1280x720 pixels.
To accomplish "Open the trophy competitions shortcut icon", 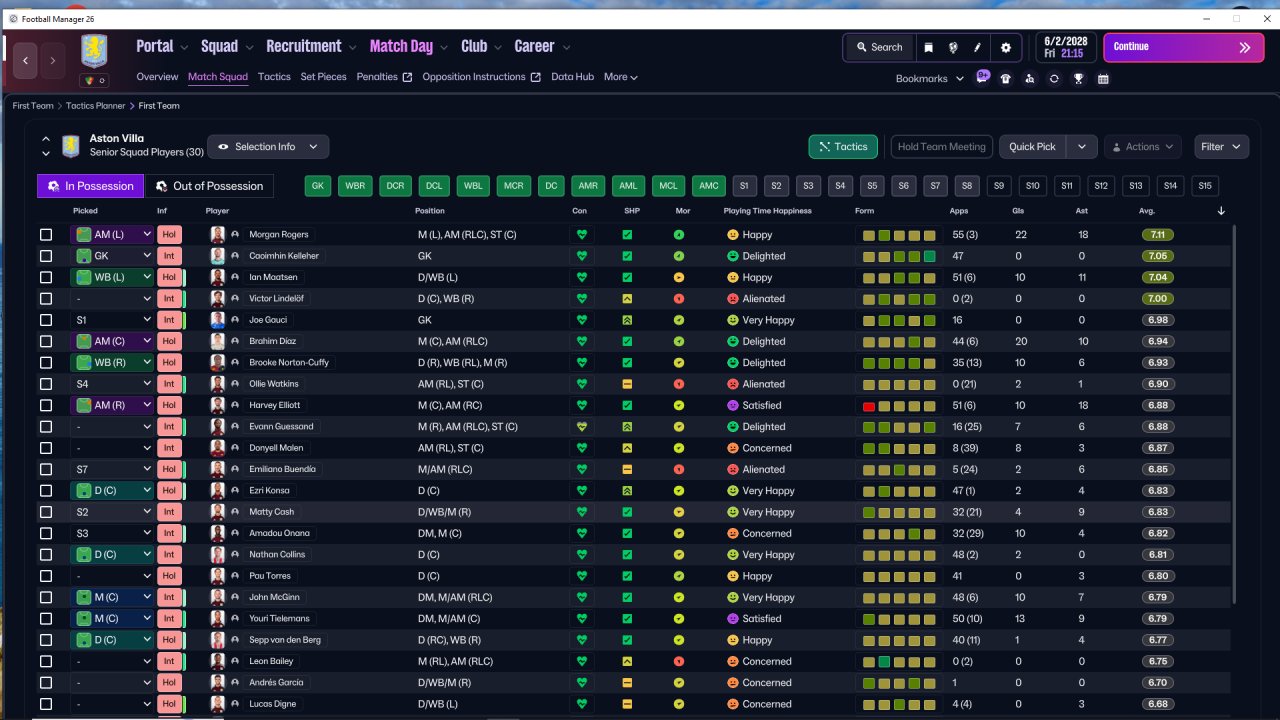I will click(x=1078, y=78).
